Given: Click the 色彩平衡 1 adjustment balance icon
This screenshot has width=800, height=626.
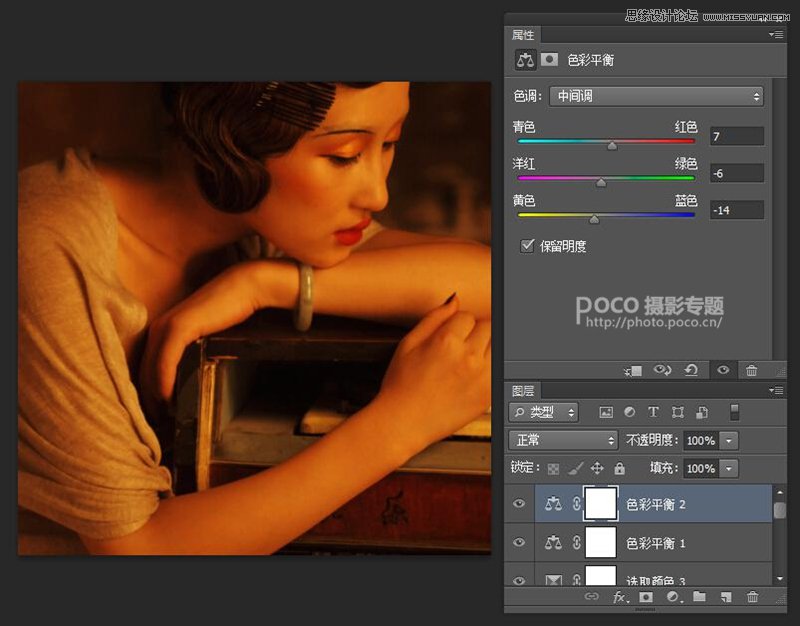Looking at the screenshot, I should [x=554, y=542].
